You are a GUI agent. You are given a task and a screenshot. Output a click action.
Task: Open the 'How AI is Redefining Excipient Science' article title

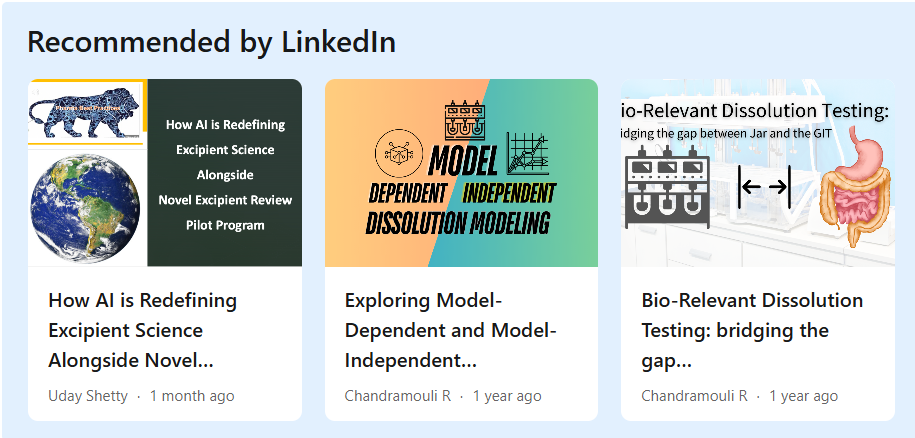click(x=142, y=330)
